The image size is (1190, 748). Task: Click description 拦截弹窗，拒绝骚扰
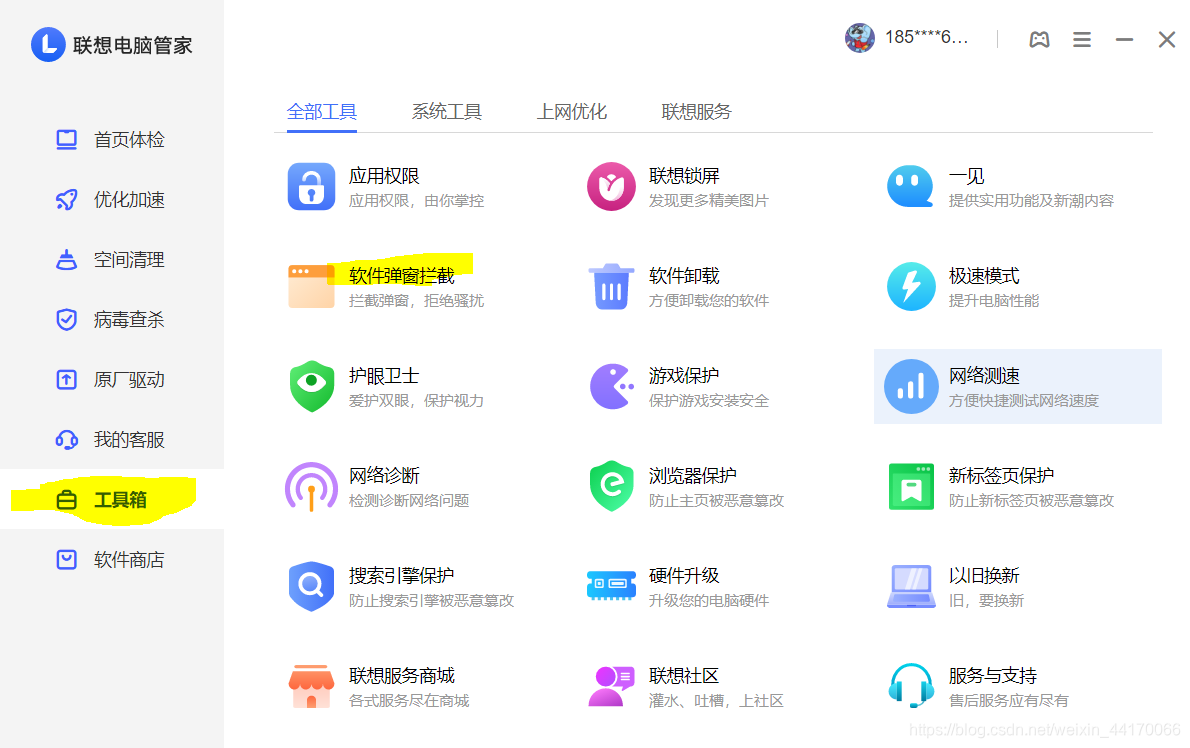point(417,300)
